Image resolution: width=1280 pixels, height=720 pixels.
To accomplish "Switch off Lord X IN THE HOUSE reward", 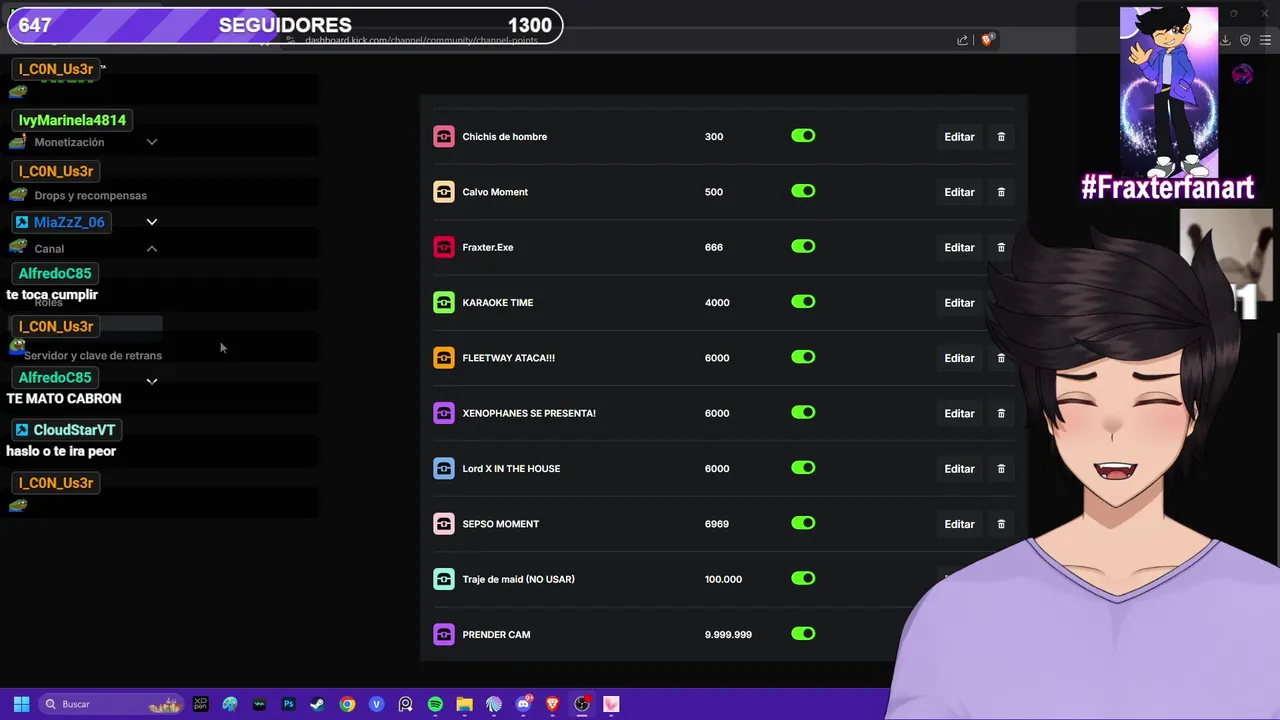I will (803, 468).
